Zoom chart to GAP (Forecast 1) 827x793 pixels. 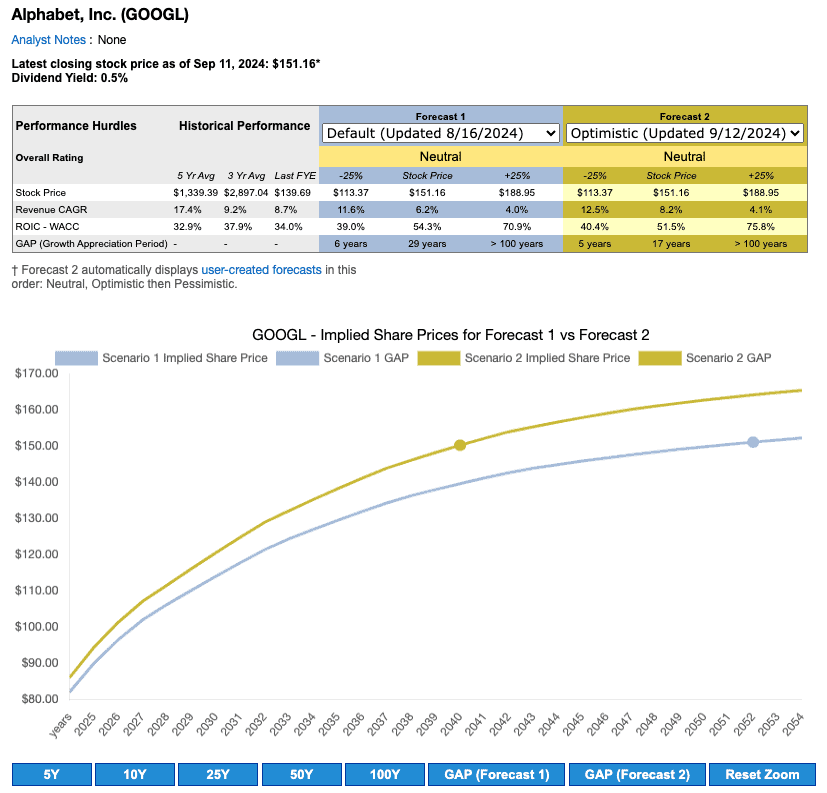tap(496, 775)
